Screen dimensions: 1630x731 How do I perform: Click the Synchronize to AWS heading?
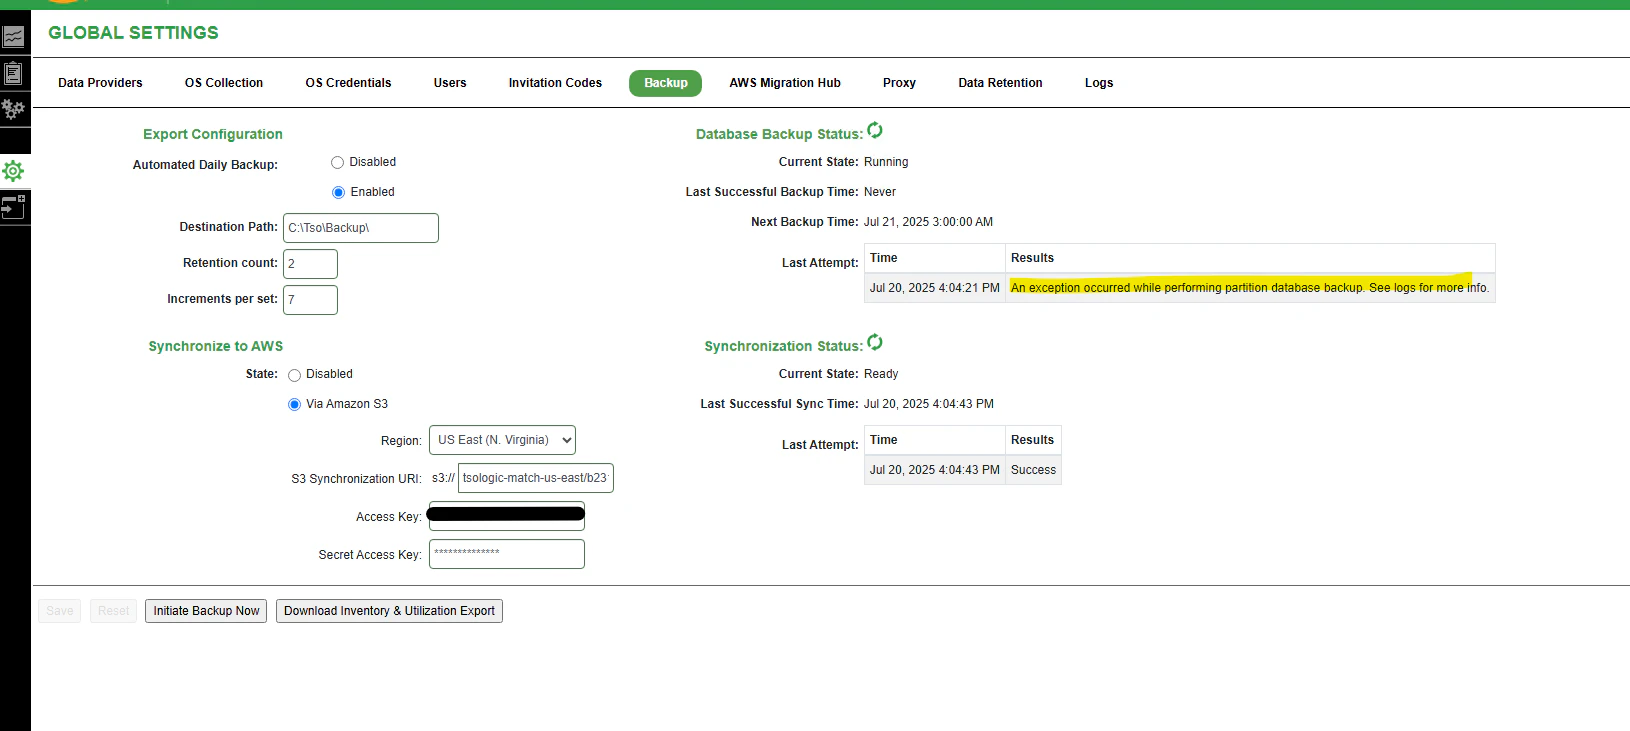[216, 346]
